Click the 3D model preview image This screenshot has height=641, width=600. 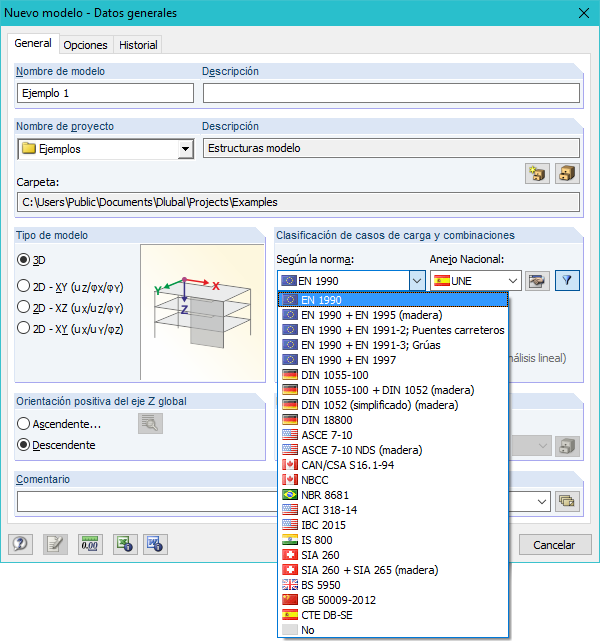[202, 312]
